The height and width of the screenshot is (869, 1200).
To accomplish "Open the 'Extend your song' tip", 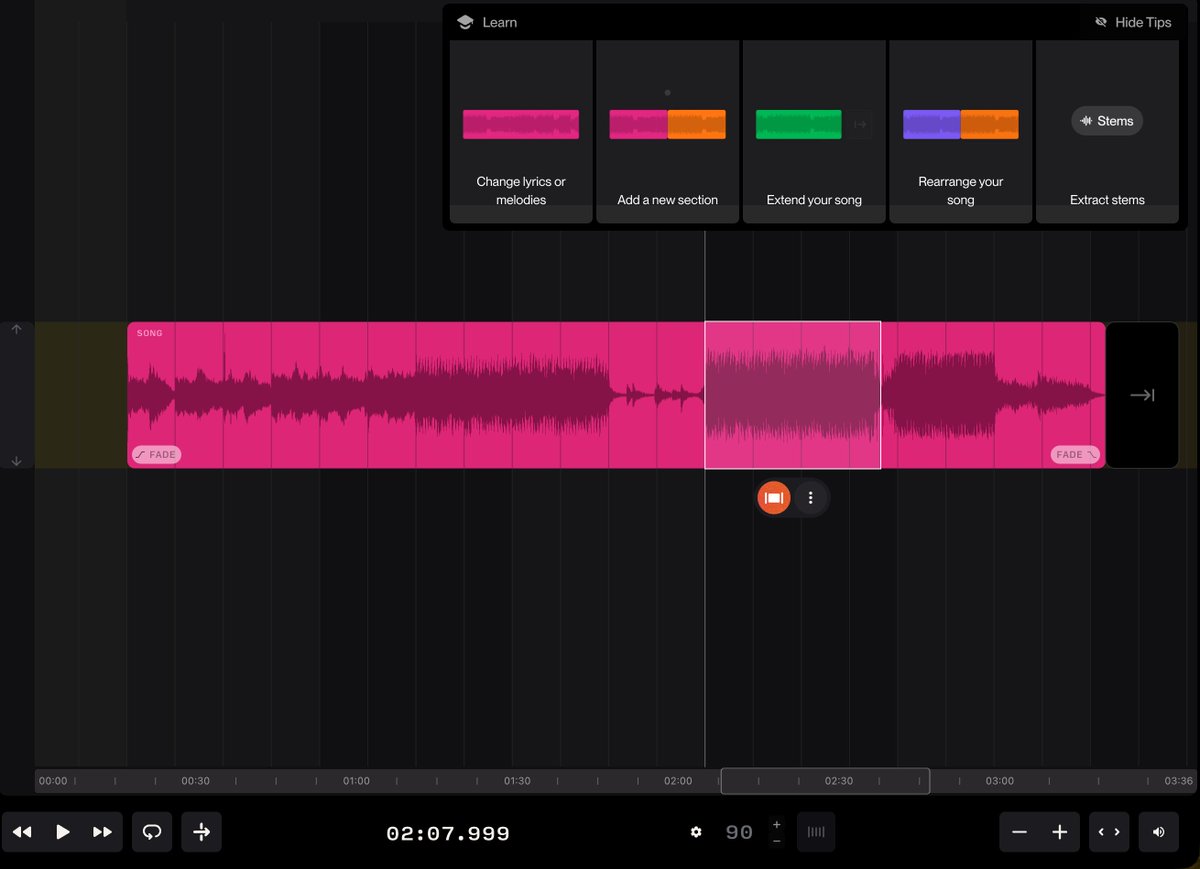I will (x=814, y=131).
